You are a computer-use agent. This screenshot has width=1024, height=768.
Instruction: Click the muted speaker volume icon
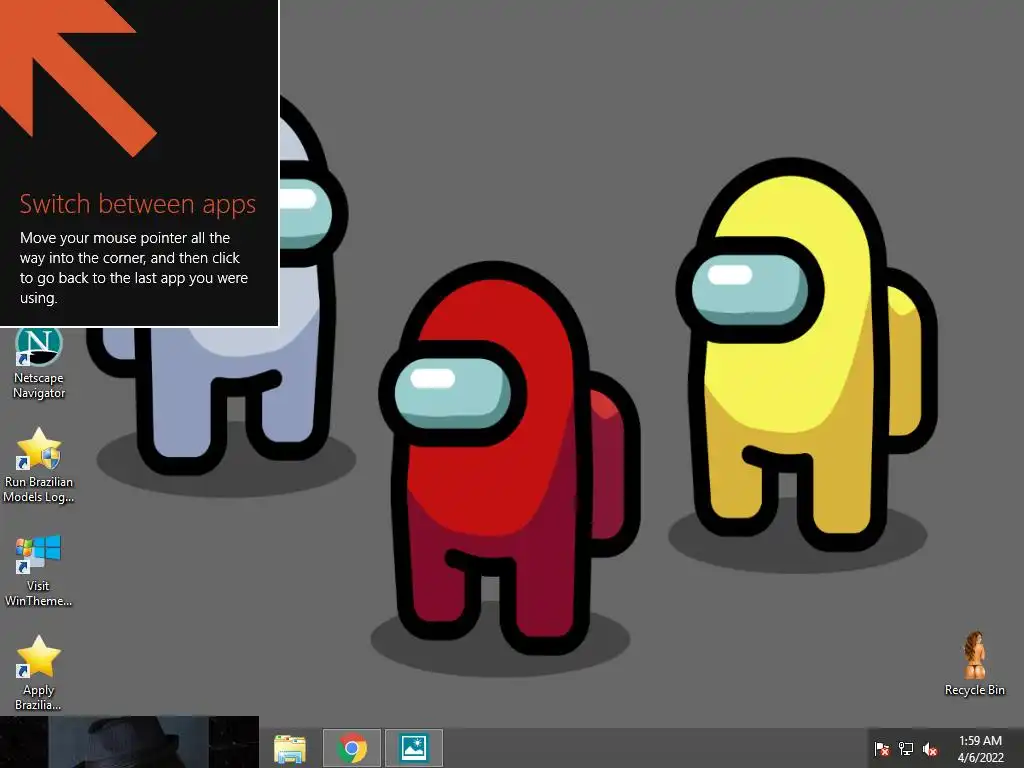click(930, 748)
